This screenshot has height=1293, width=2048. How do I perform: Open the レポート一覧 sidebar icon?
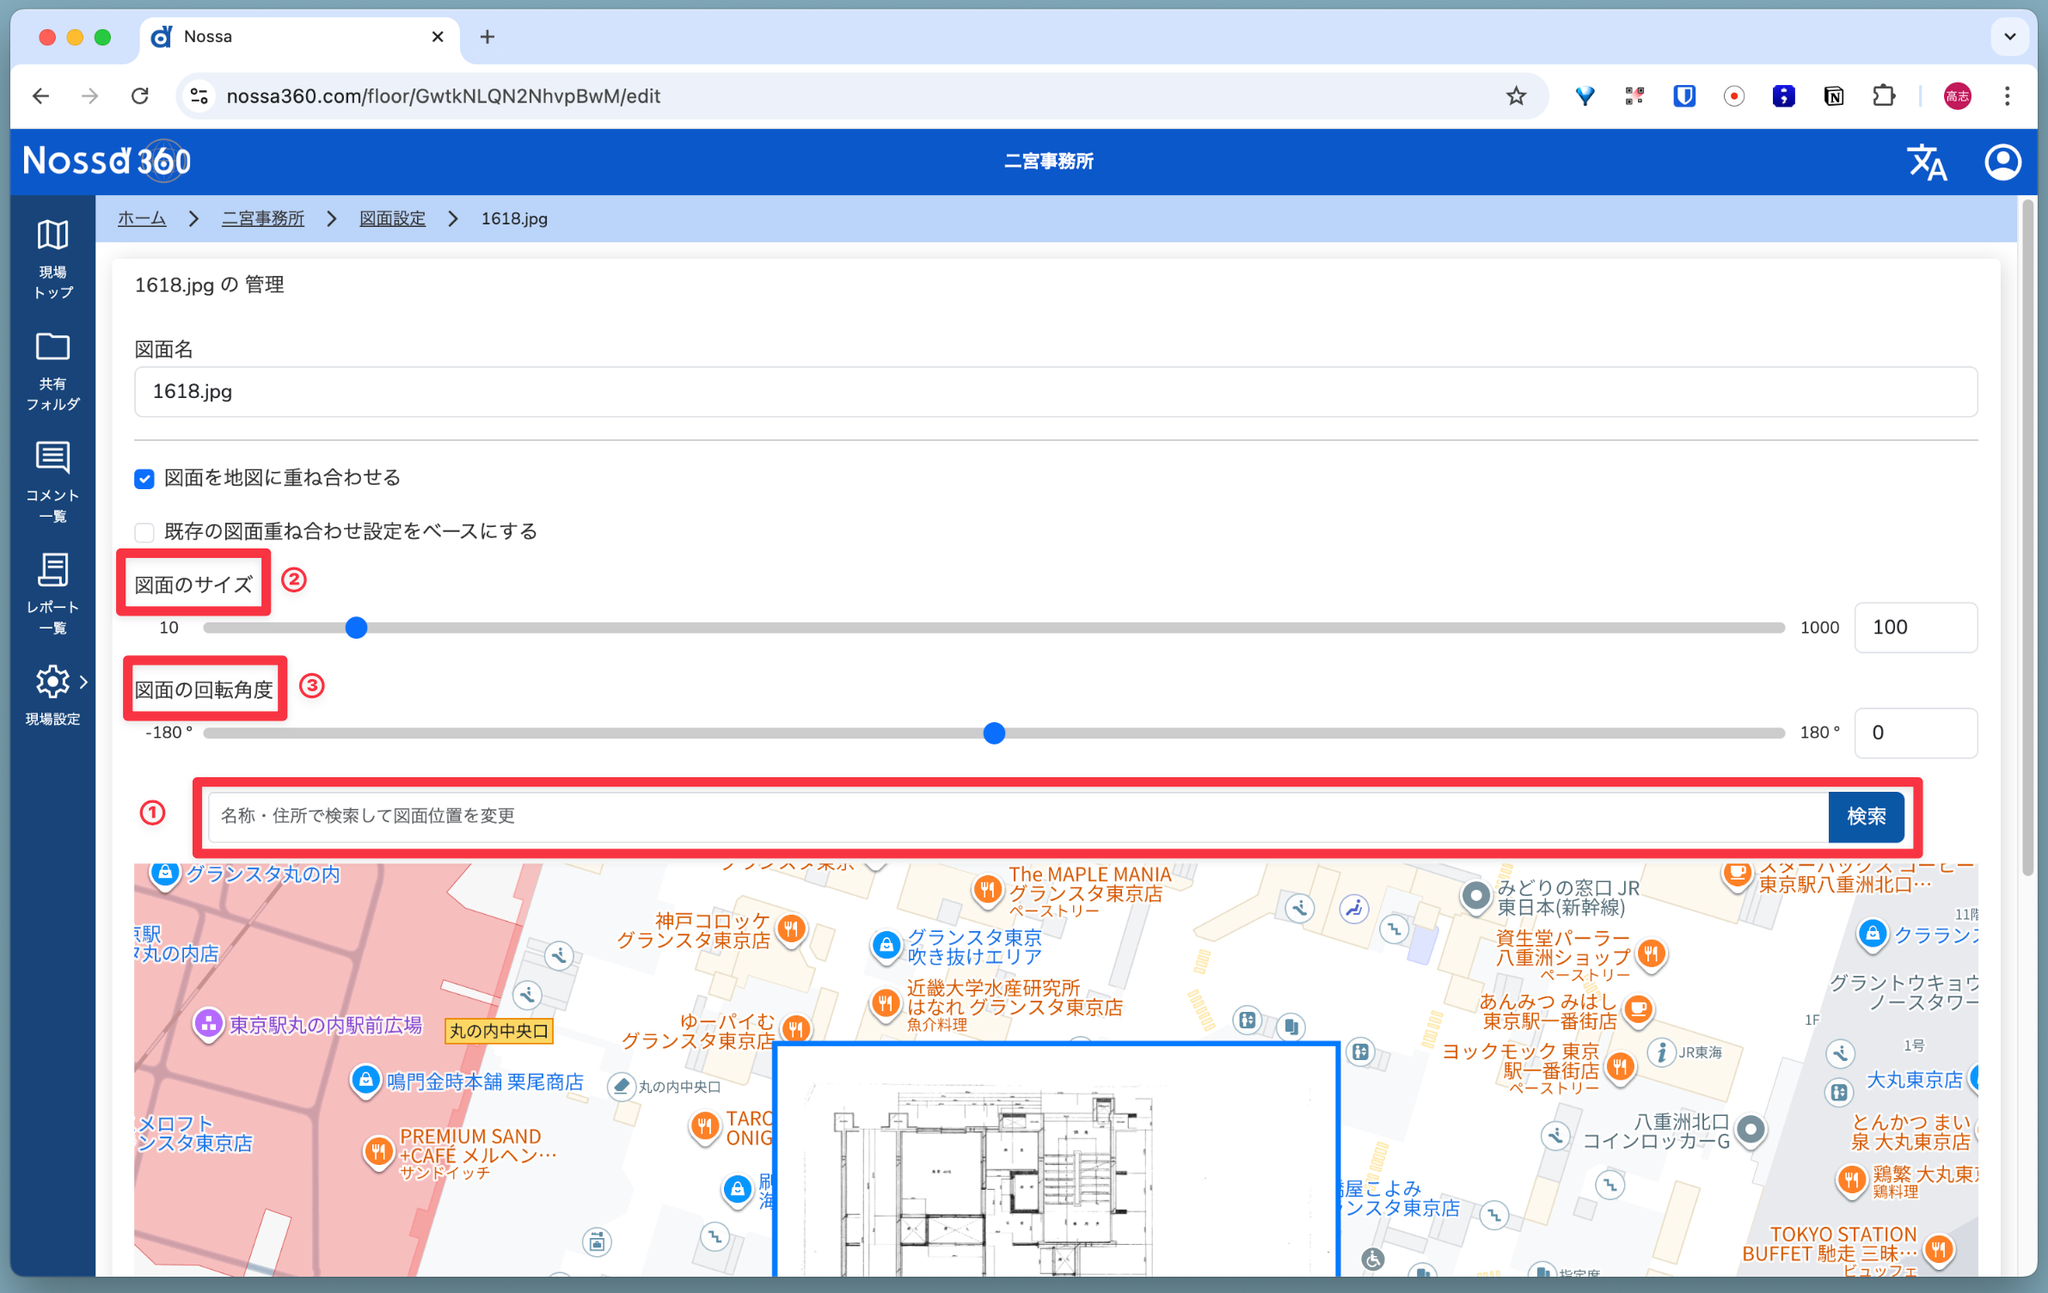(x=52, y=570)
